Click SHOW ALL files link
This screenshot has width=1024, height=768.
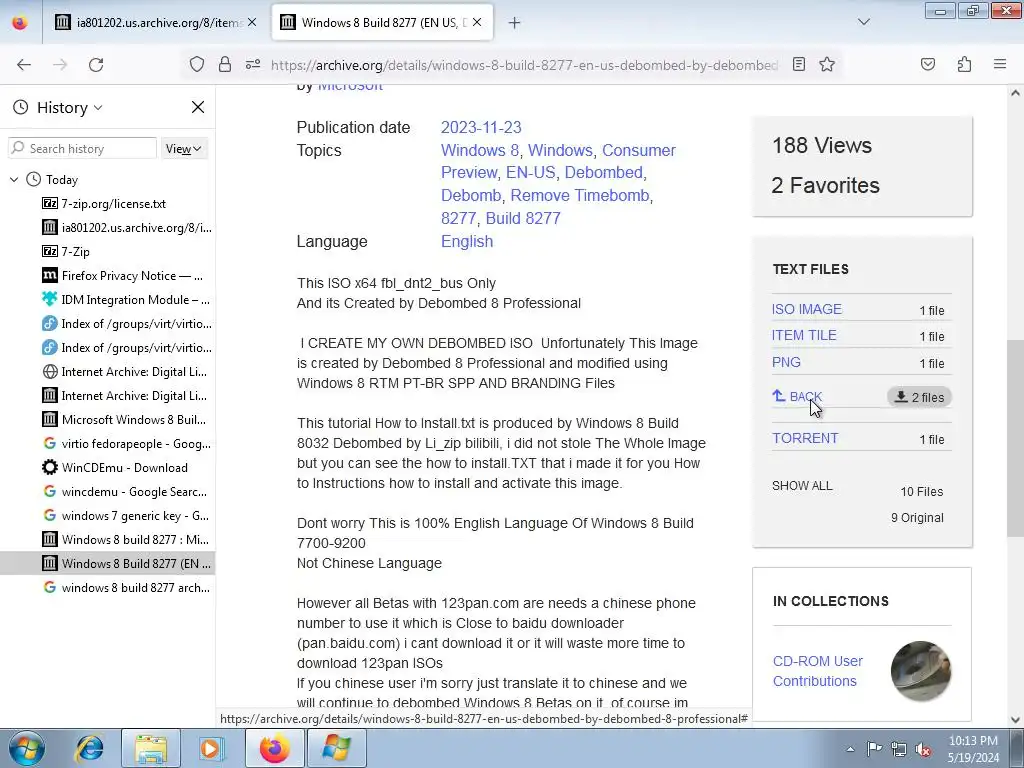[802, 486]
